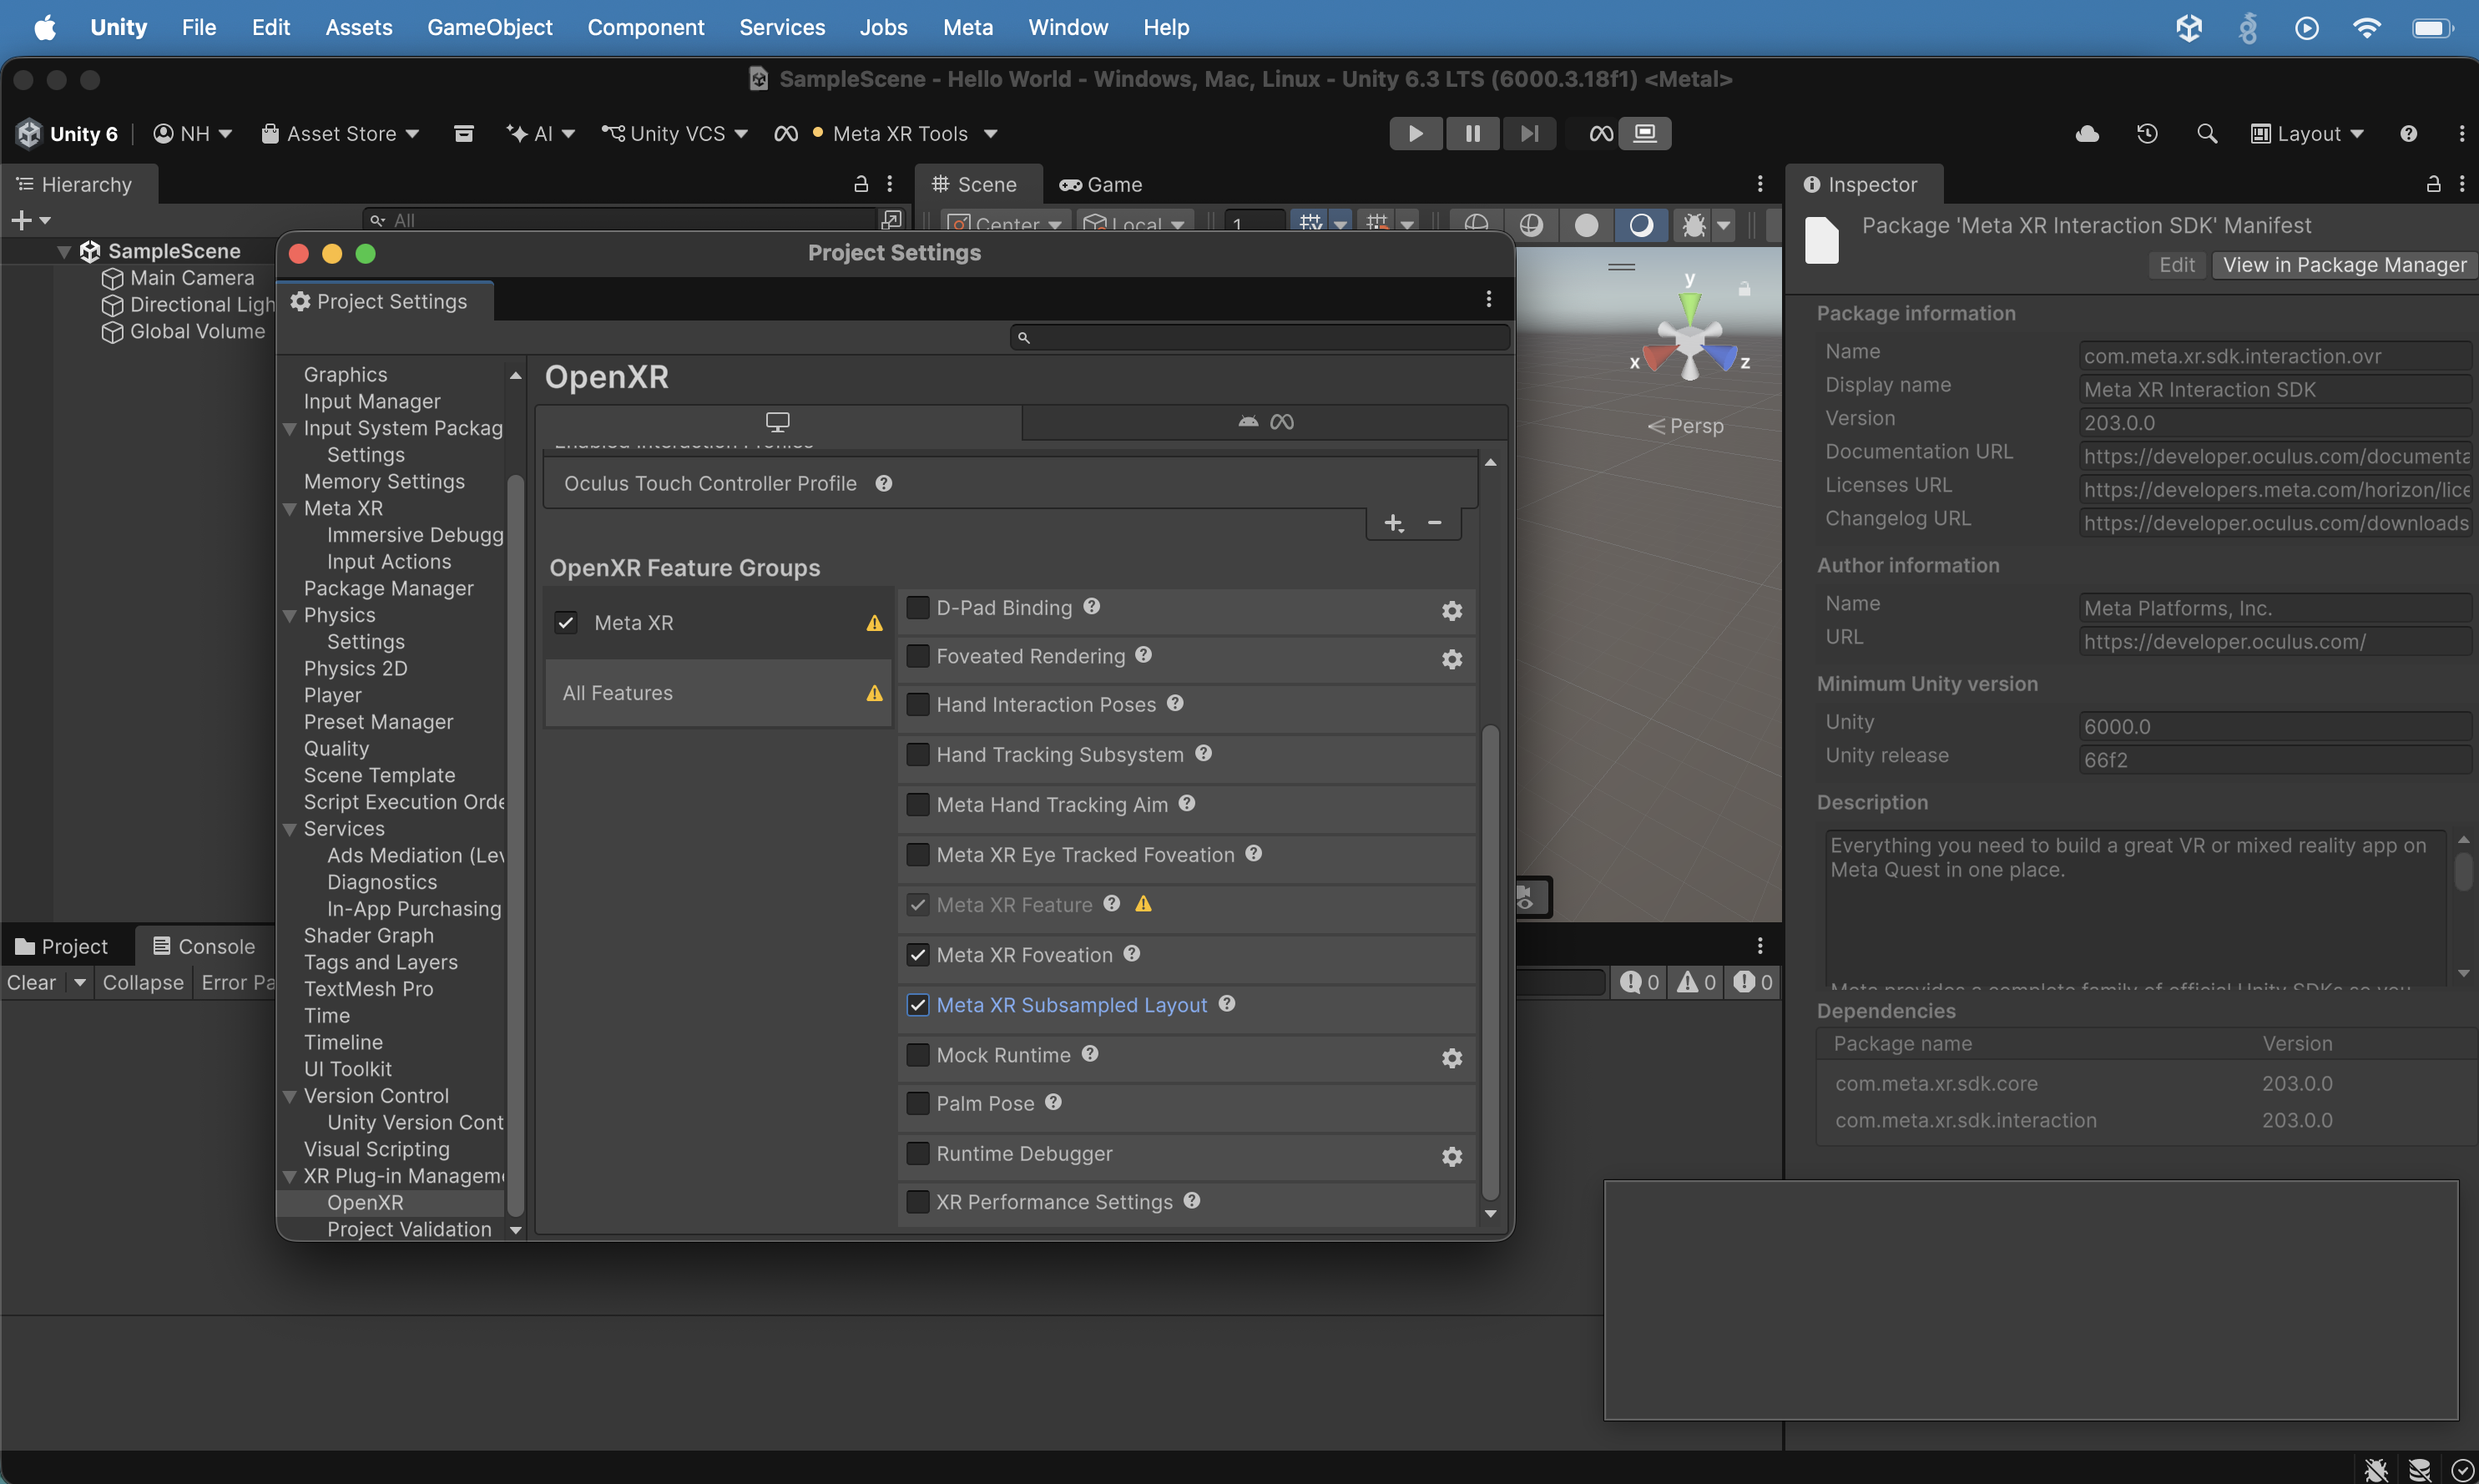Click the search magnifier in main toolbar
The height and width of the screenshot is (1484, 2479).
[x=2206, y=133]
